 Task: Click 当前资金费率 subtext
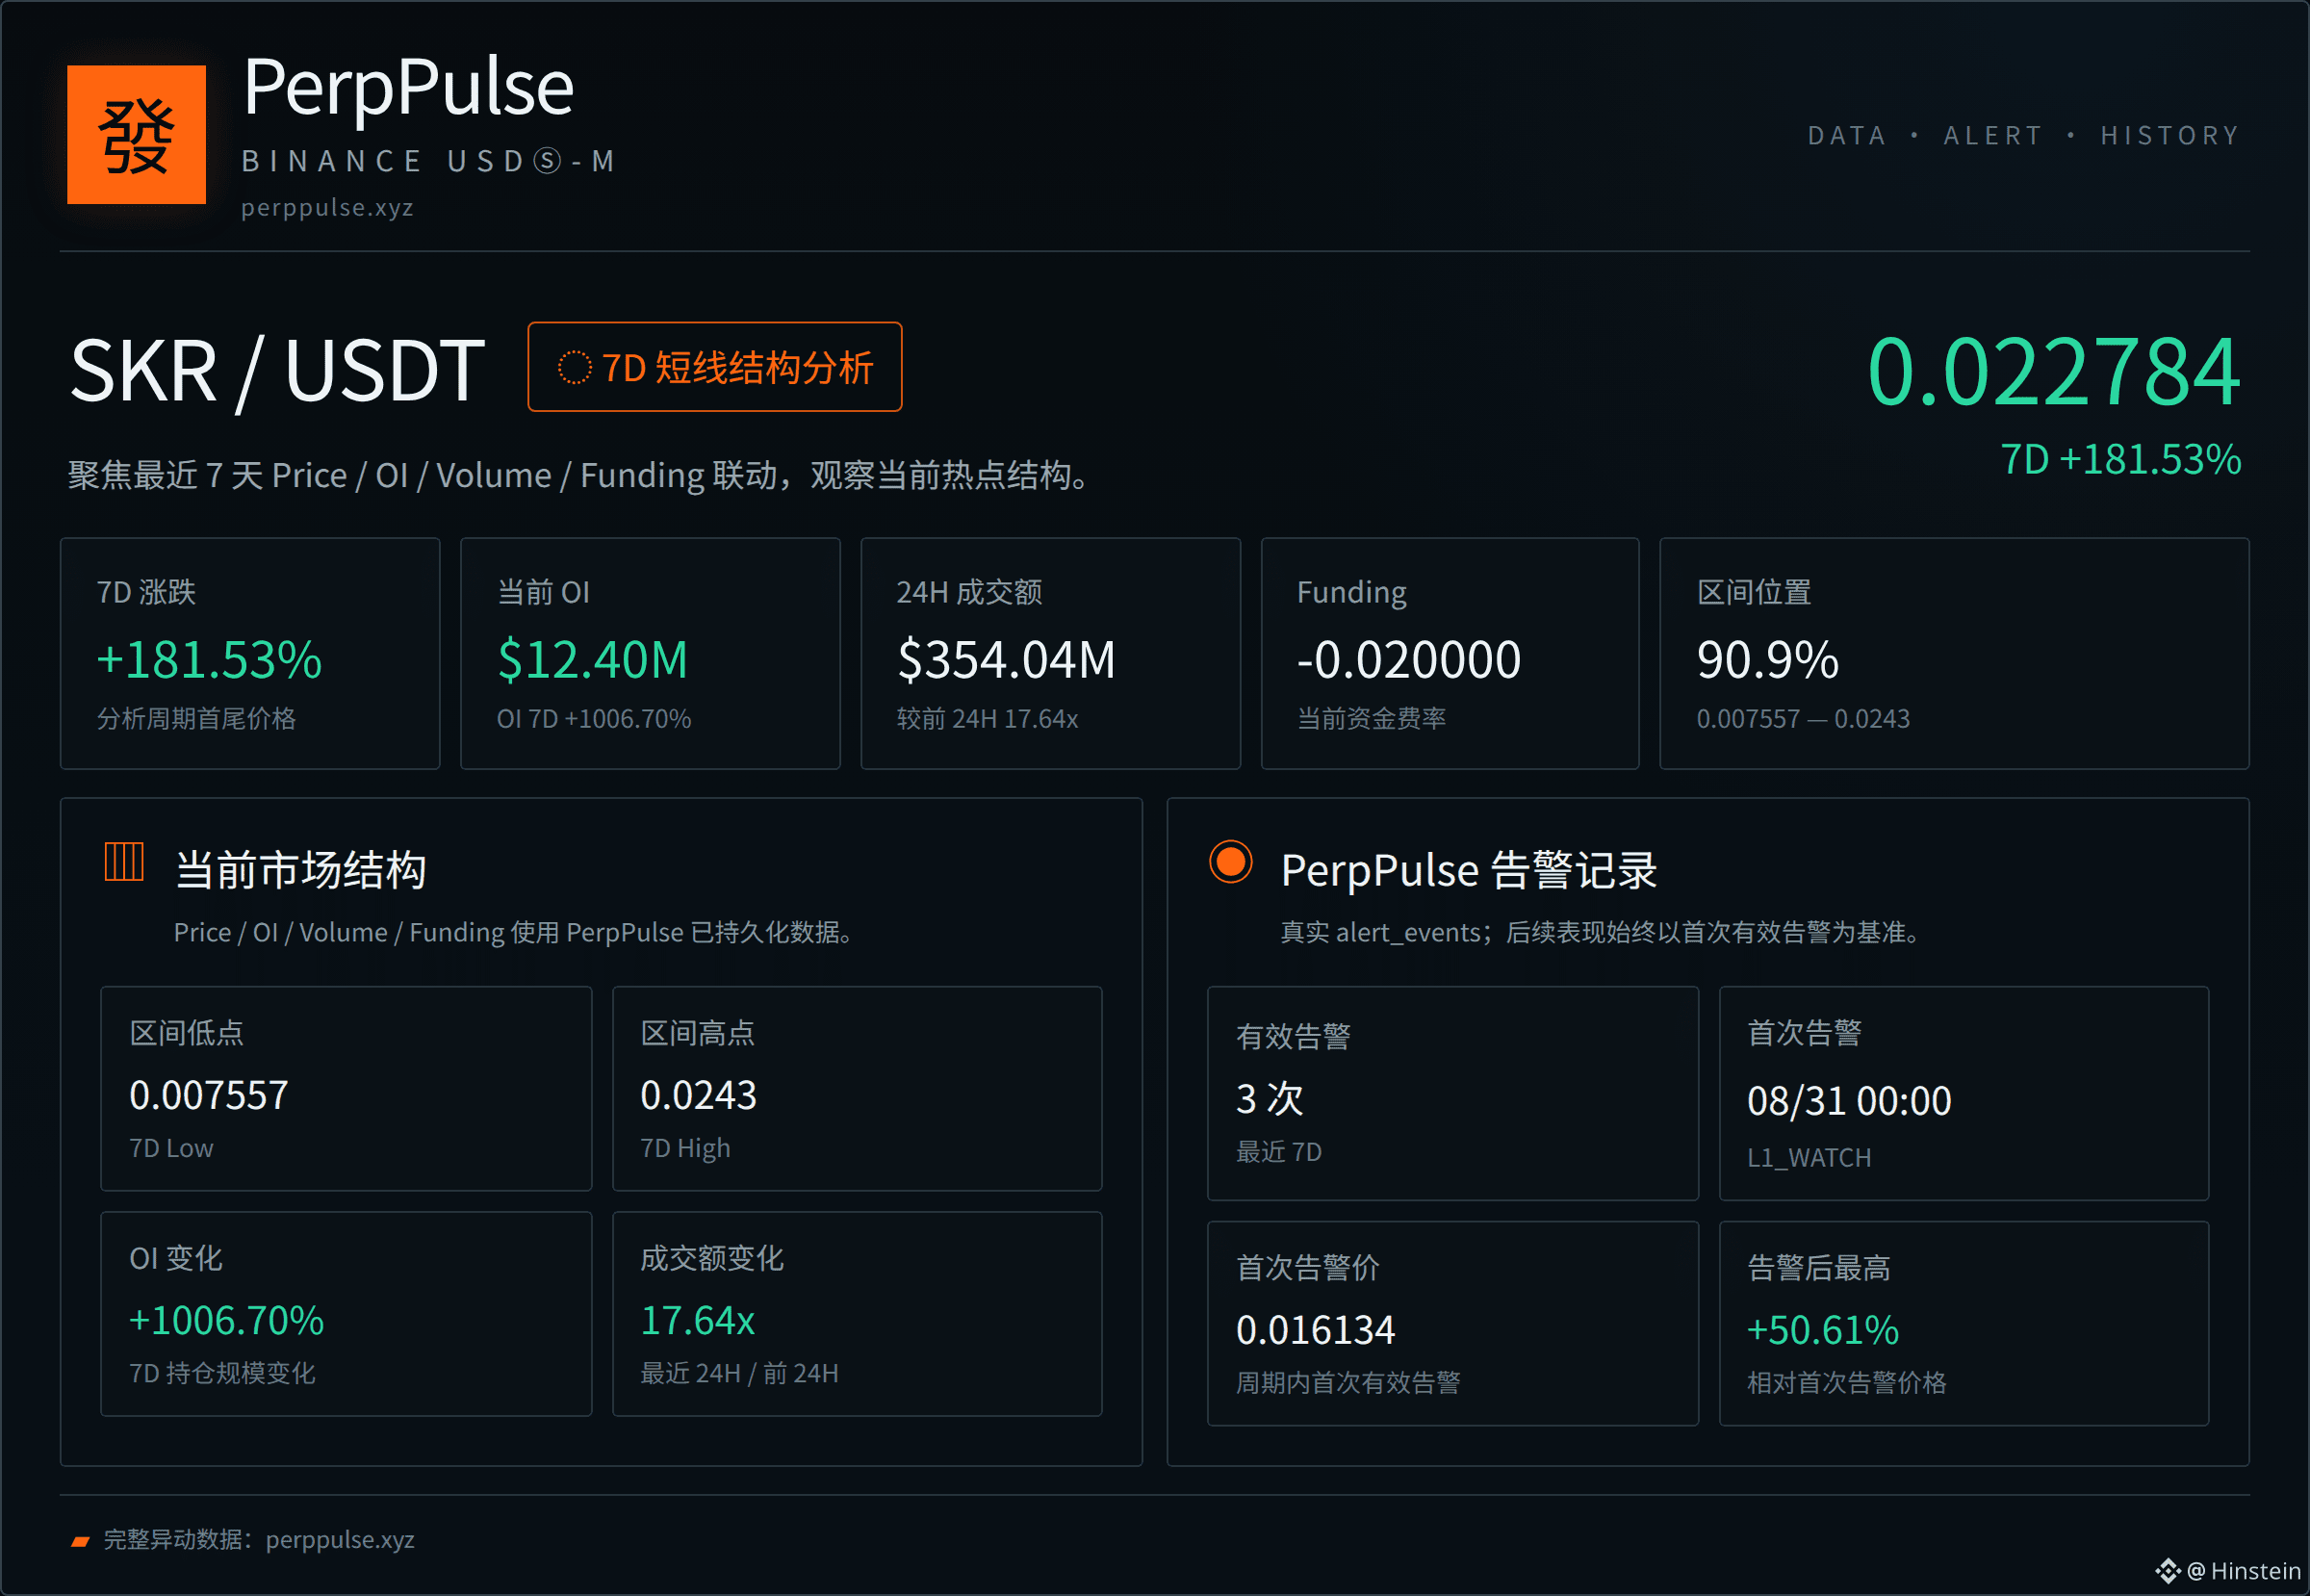[x=1371, y=719]
